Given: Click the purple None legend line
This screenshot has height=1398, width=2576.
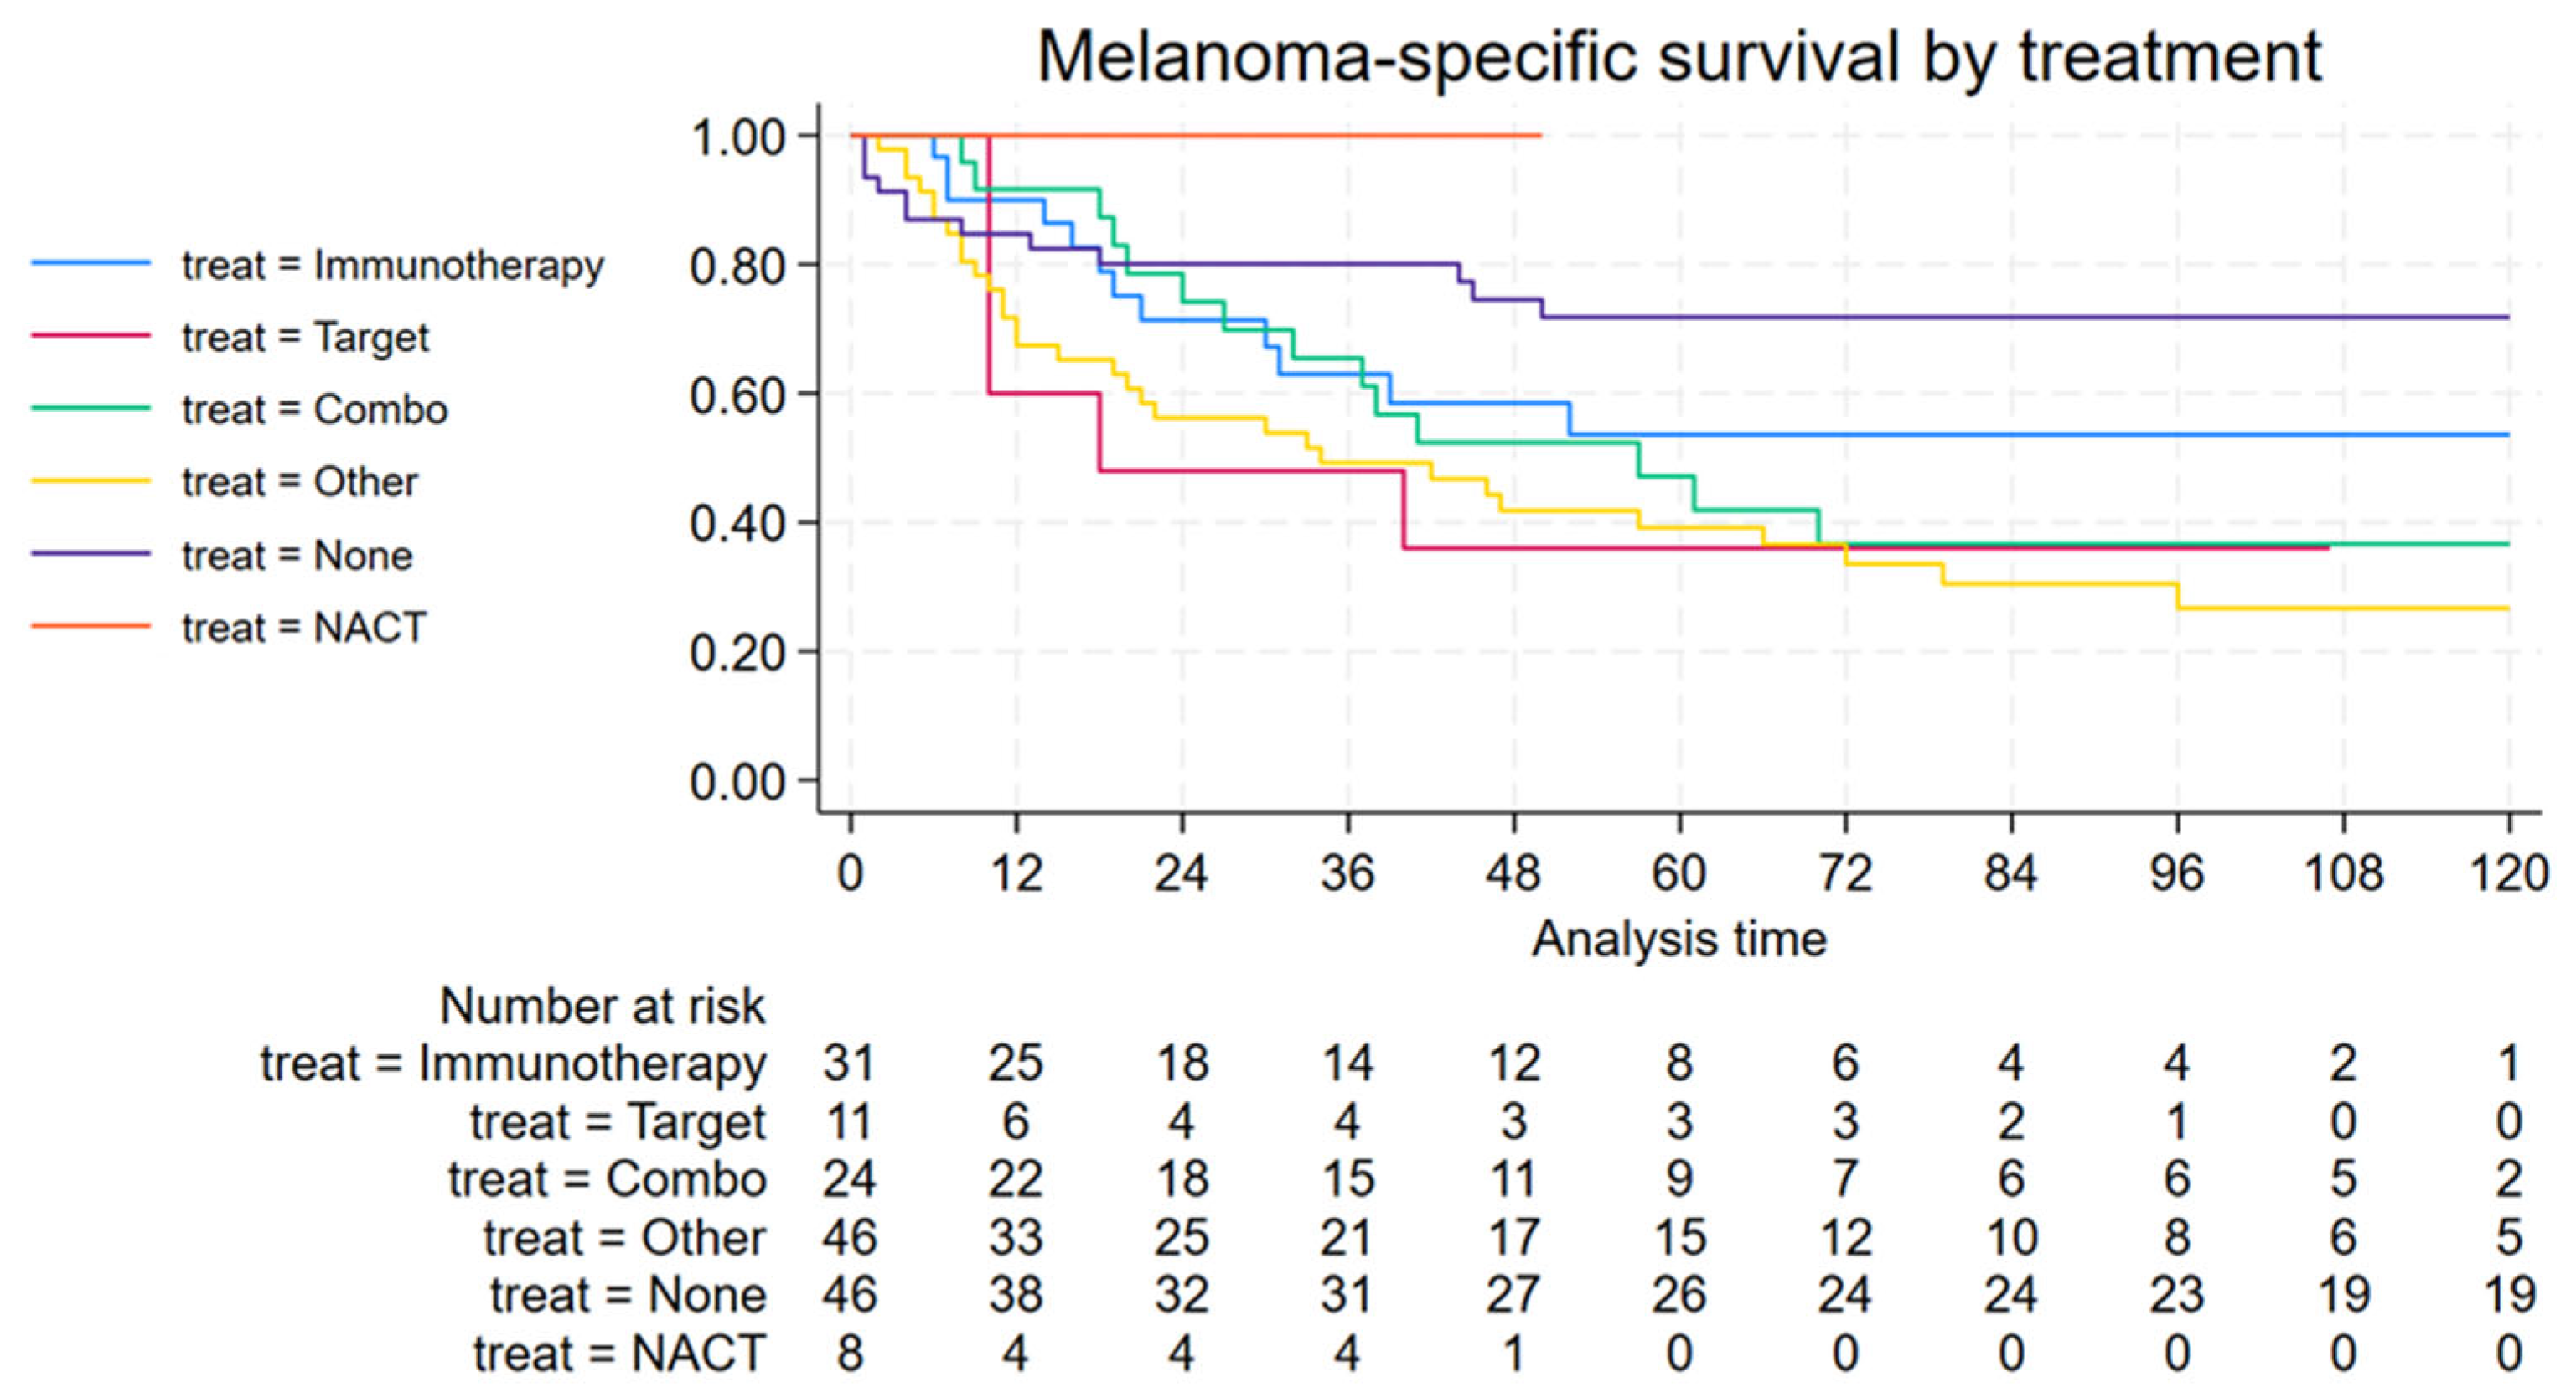Looking at the screenshot, I should tap(91, 554).
